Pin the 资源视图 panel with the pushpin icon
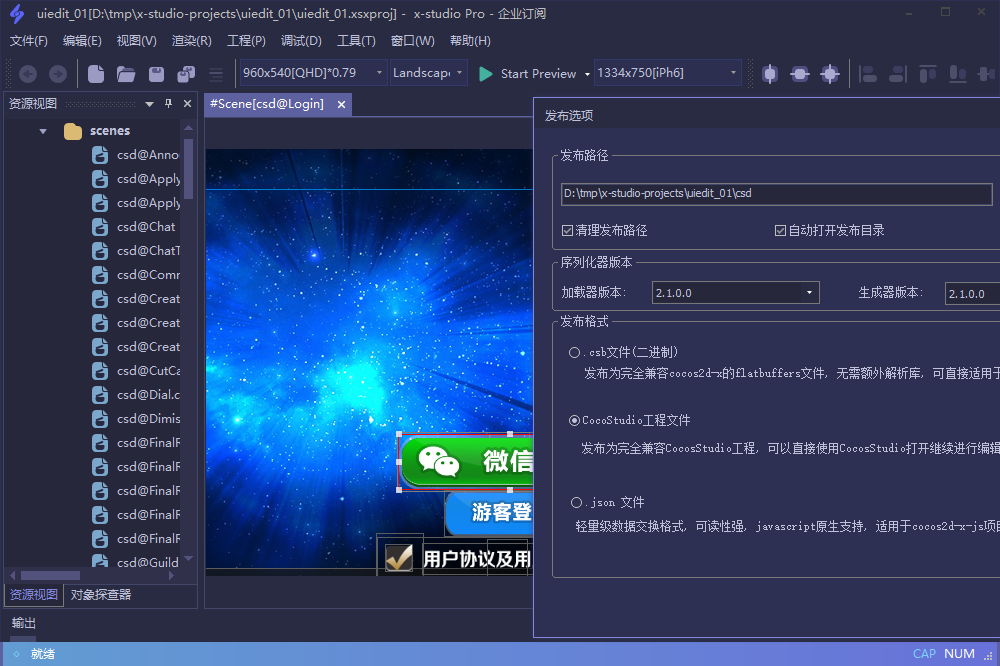This screenshot has height=666, width=1000. click(168, 104)
